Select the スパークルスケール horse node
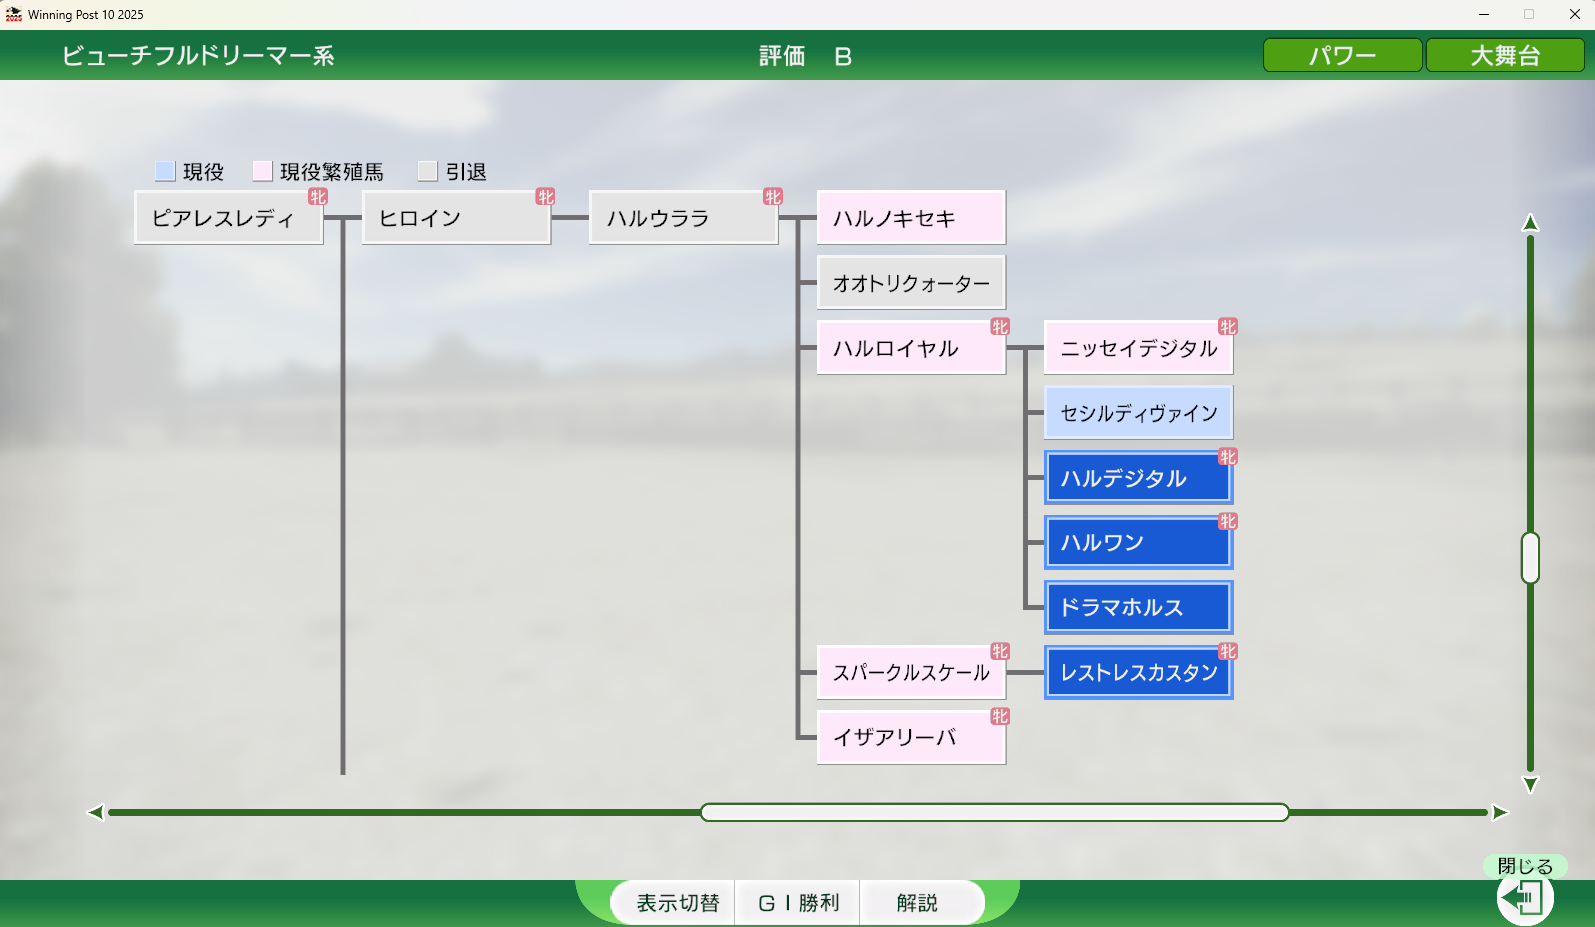 pyautogui.click(x=911, y=672)
